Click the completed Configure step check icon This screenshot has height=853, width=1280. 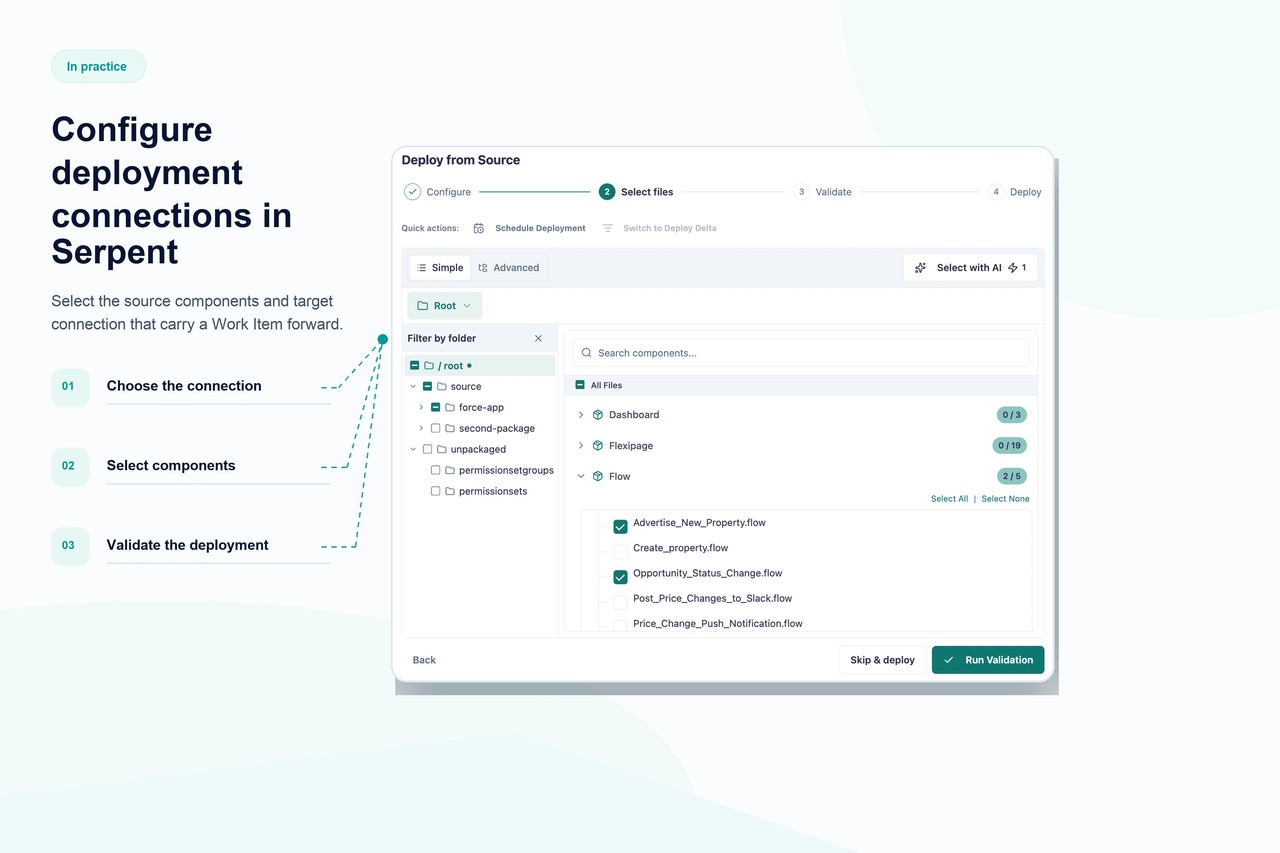[x=412, y=192]
